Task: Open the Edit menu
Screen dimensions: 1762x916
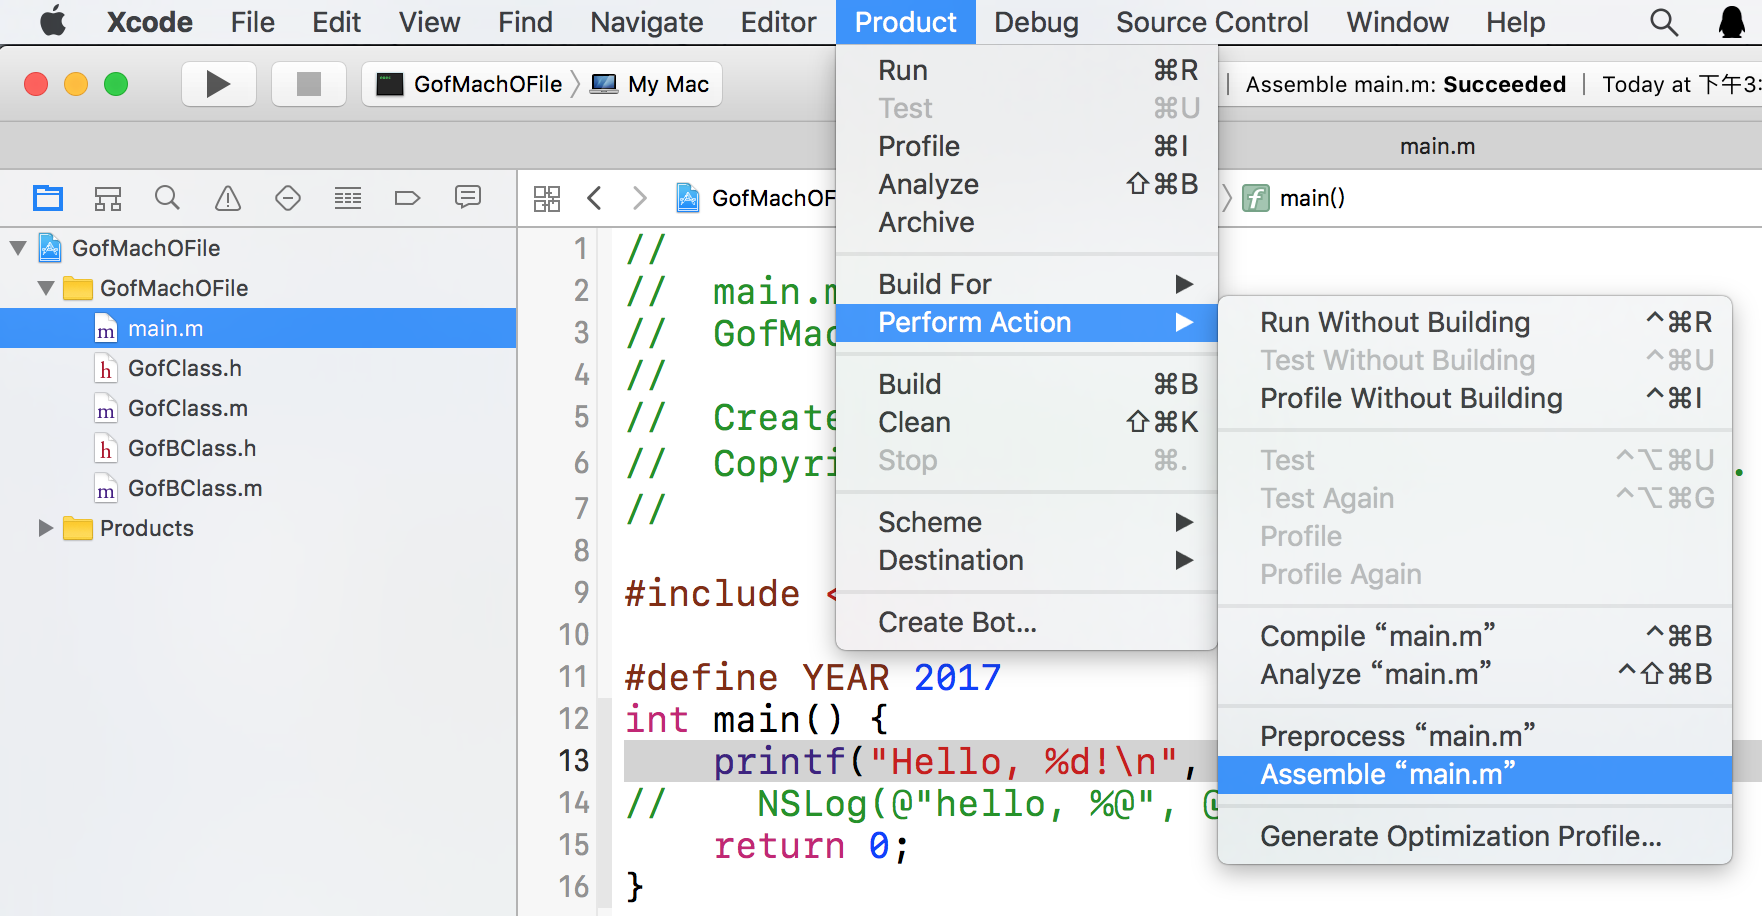Action: [336, 22]
